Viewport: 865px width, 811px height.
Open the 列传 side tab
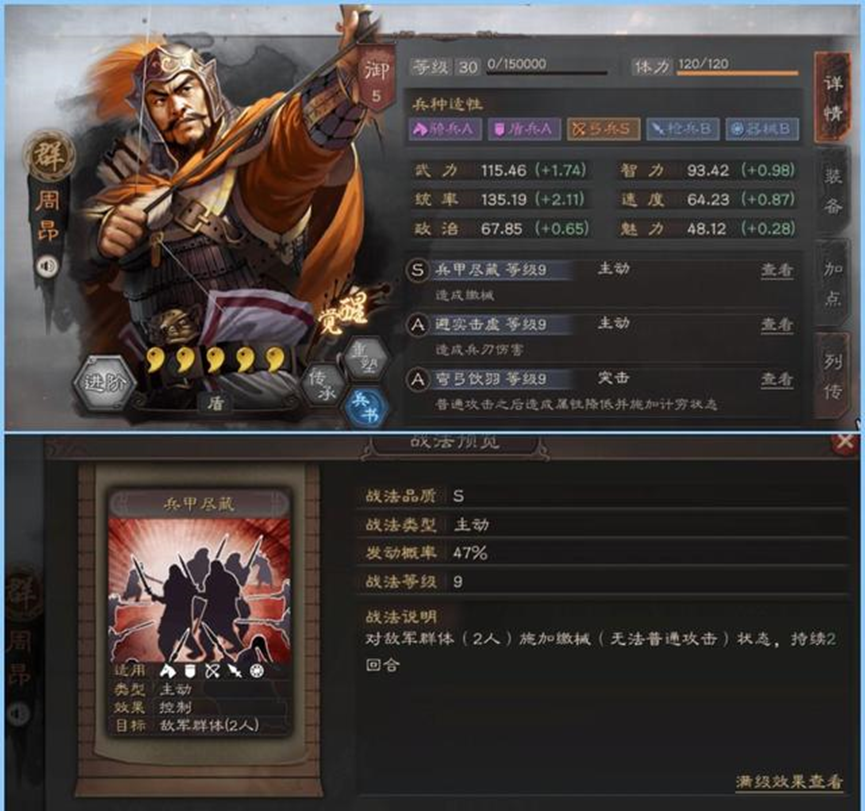click(x=833, y=377)
